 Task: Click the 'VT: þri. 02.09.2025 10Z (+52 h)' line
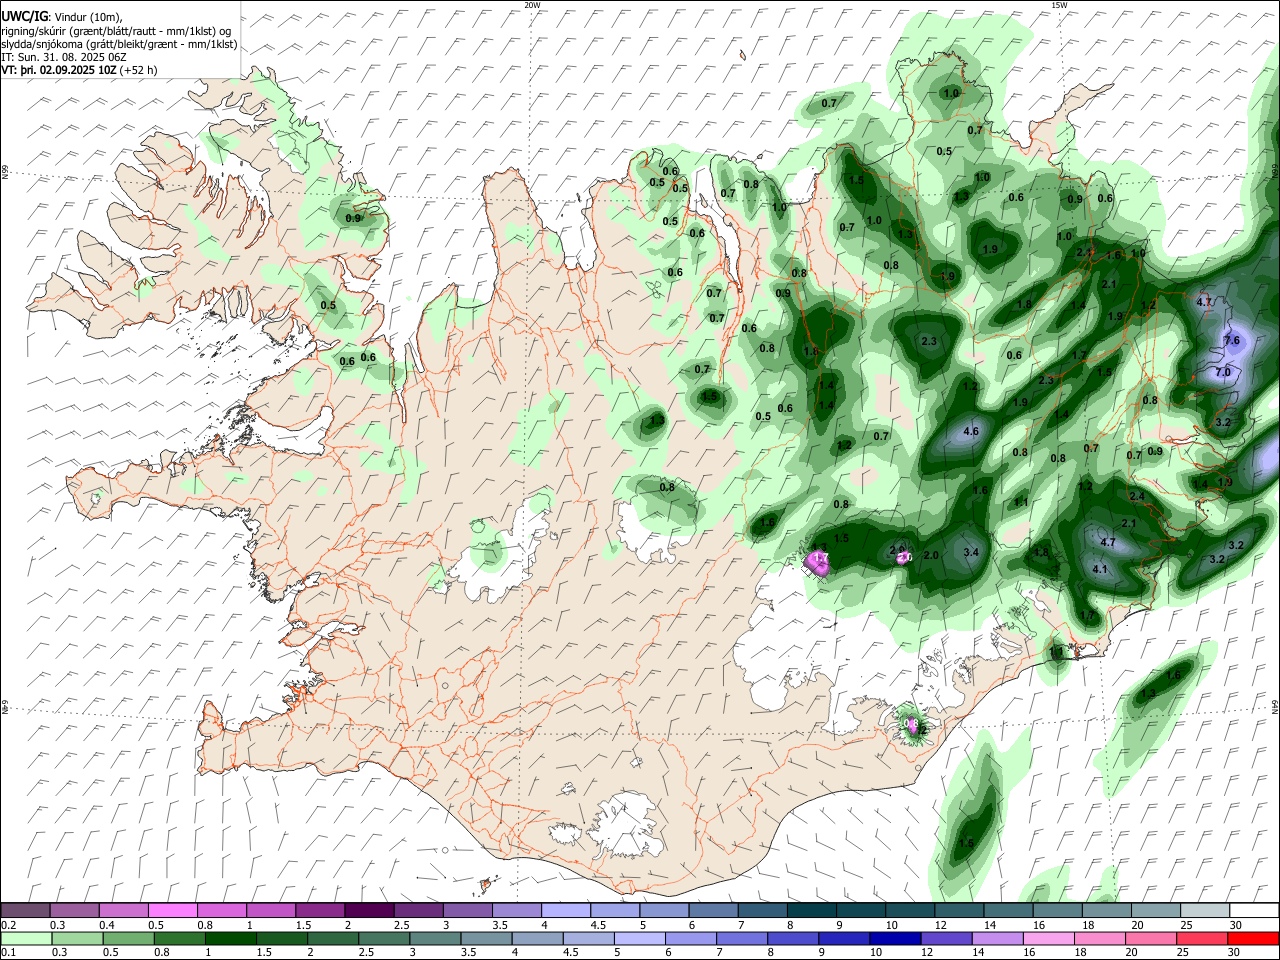(78, 70)
